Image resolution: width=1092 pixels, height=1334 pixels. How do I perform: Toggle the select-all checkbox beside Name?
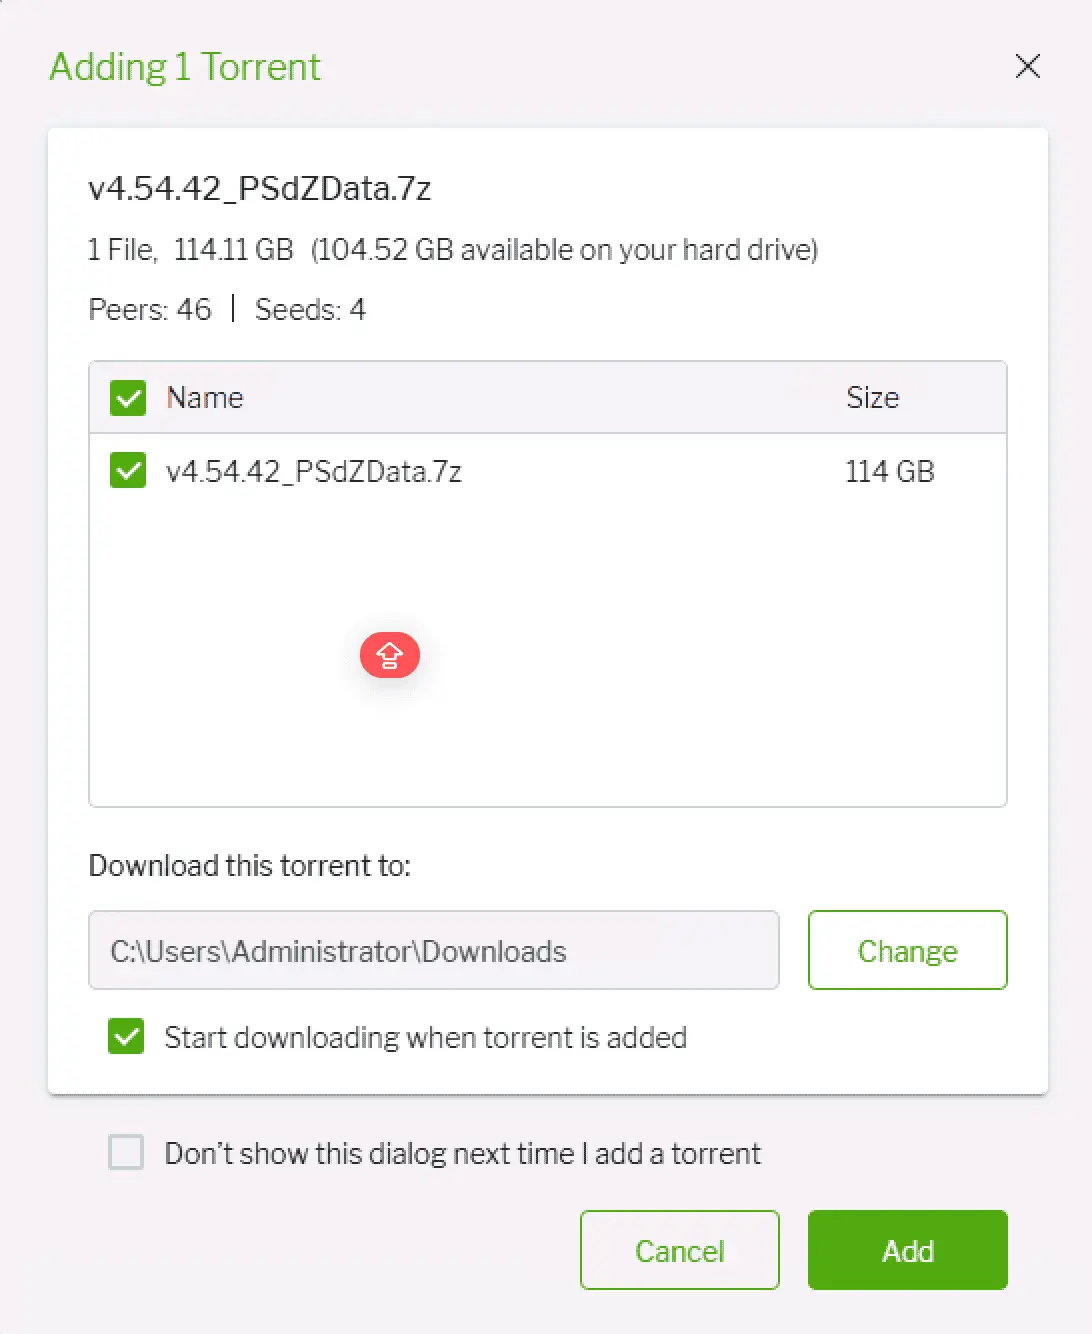[x=128, y=398]
